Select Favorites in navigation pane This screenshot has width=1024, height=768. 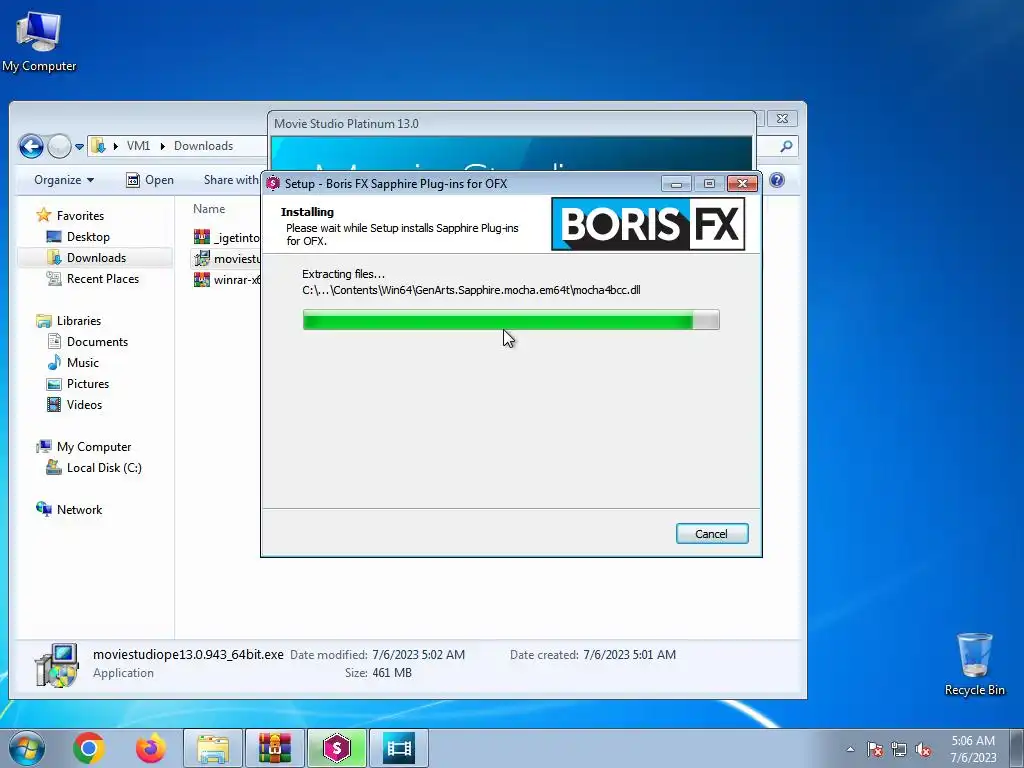(71, 216)
